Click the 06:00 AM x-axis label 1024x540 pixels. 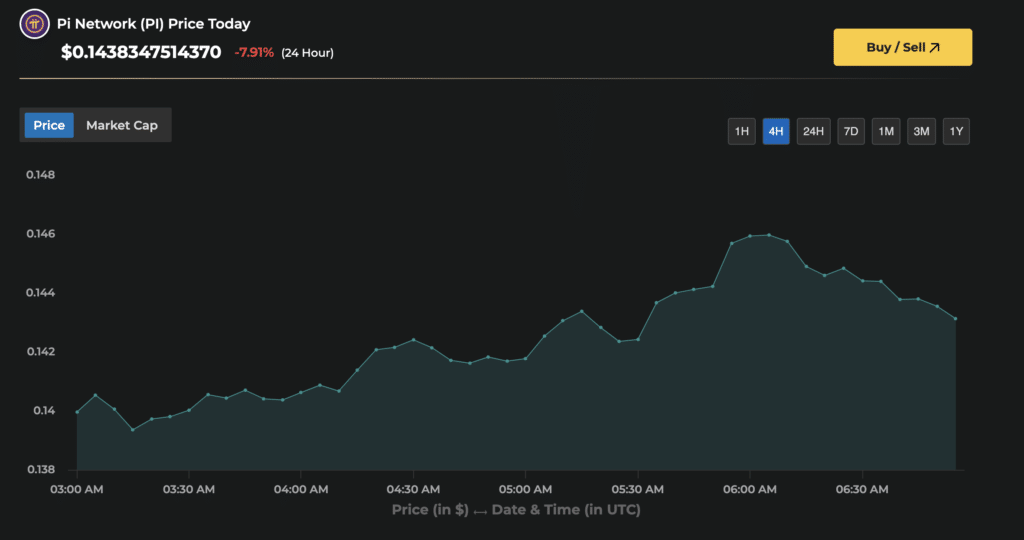750,489
